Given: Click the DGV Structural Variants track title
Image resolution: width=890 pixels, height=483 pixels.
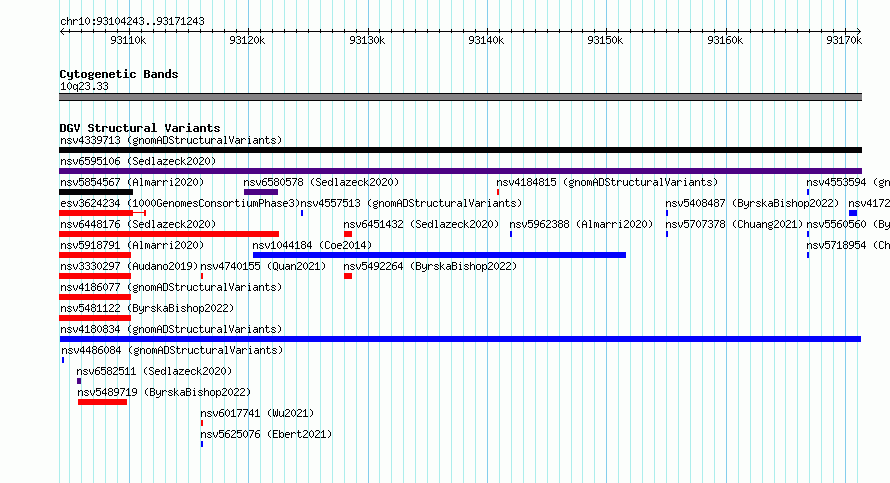Looking at the screenshot, I should pos(140,128).
